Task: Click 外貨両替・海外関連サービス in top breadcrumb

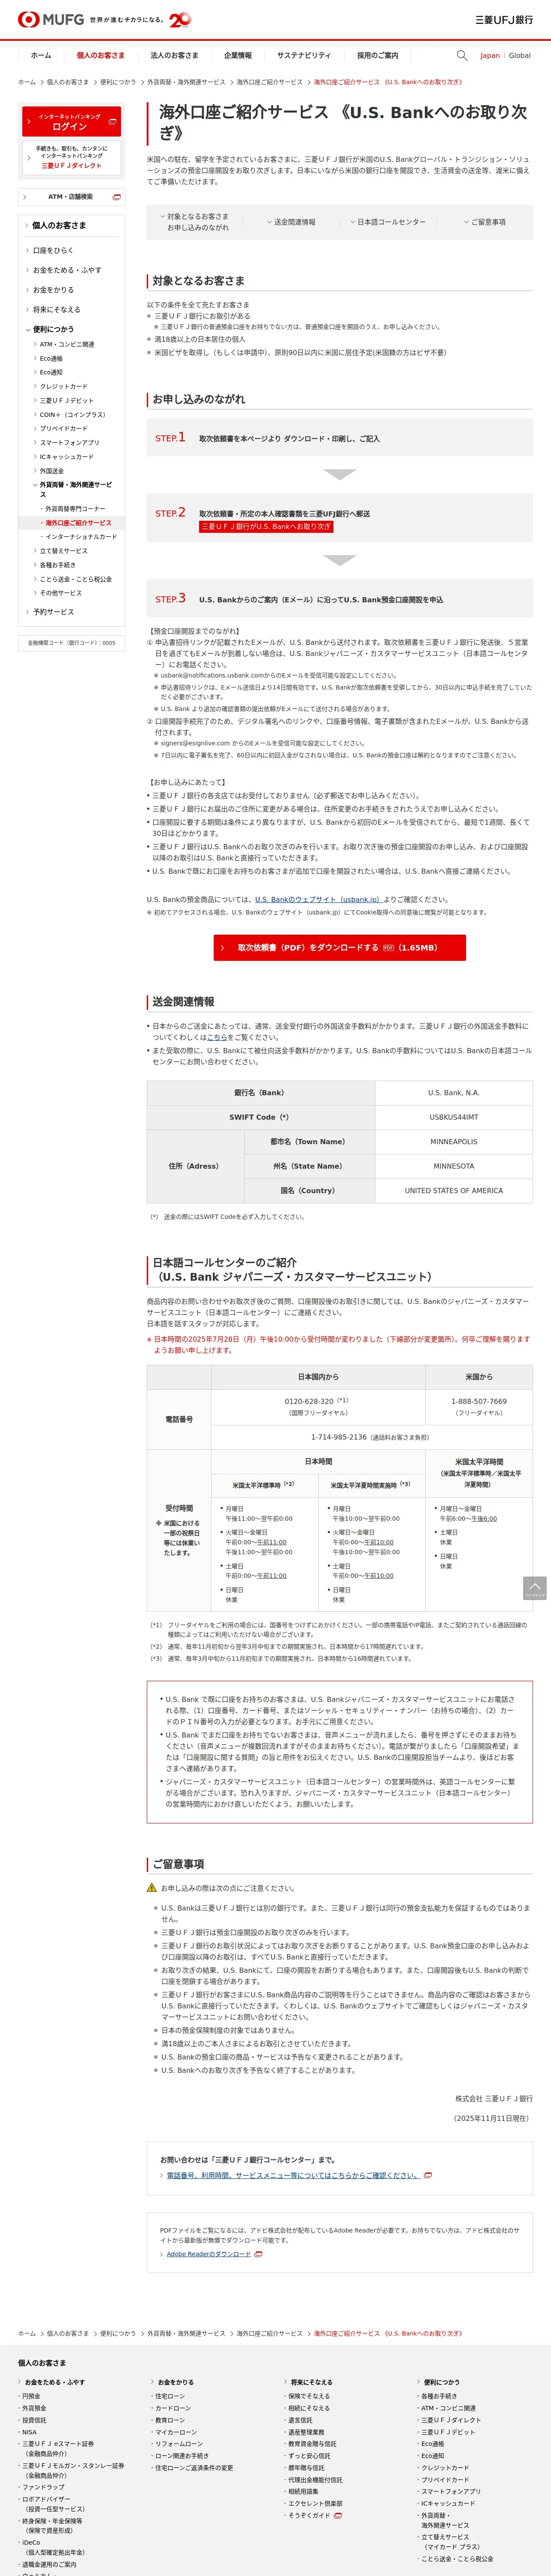Action: click(186, 82)
